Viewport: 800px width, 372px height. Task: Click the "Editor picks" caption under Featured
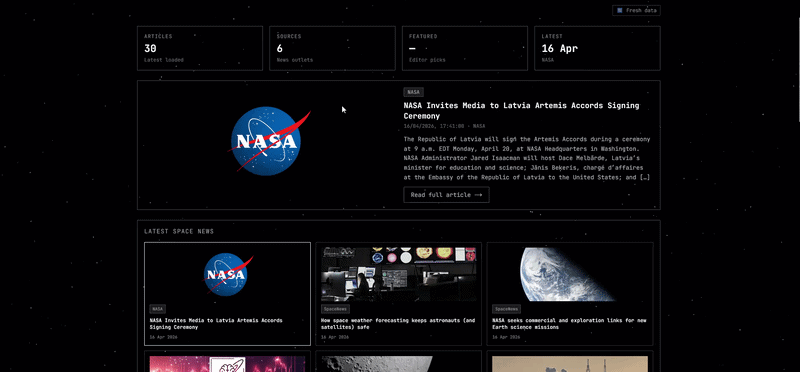(427, 60)
